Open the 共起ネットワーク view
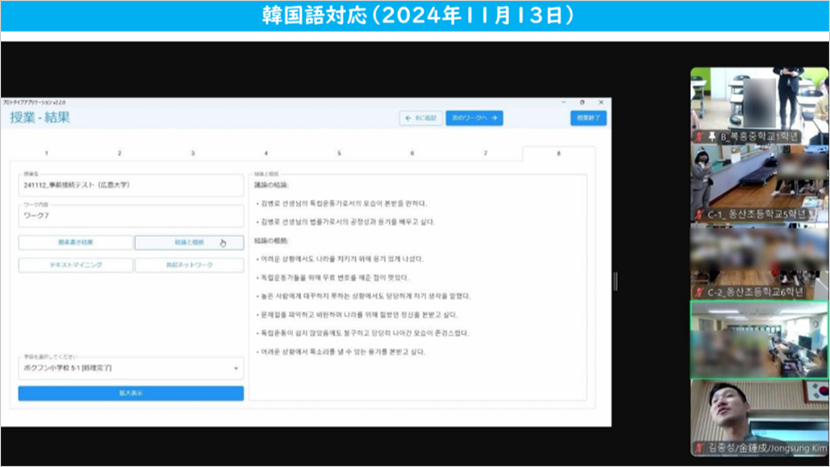 click(189, 265)
